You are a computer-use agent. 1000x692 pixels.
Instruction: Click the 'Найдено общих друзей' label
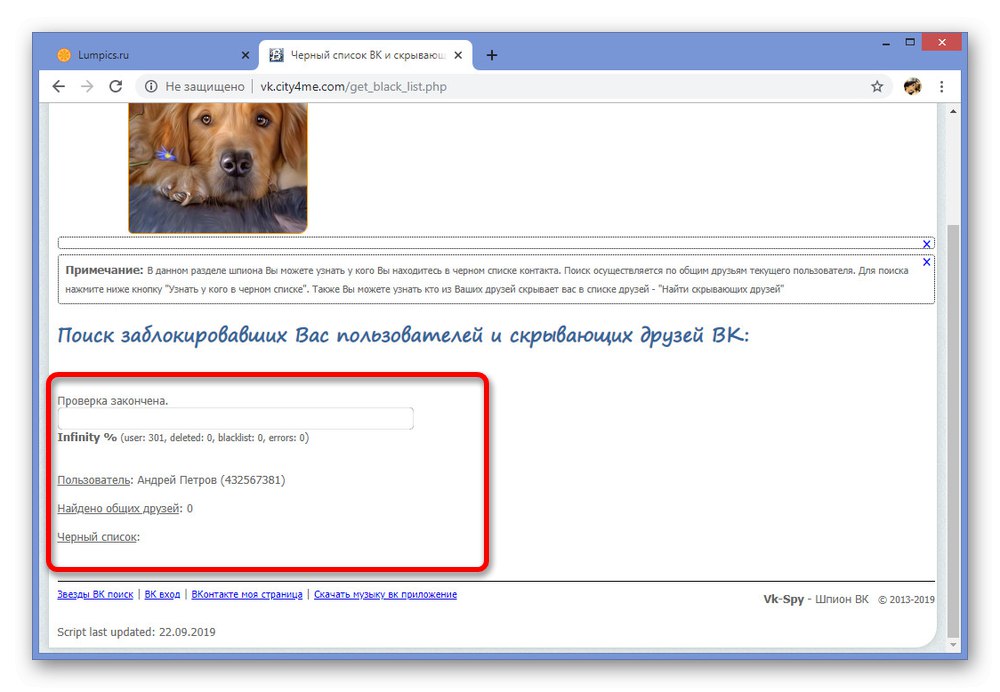click(x=119, y=508)
